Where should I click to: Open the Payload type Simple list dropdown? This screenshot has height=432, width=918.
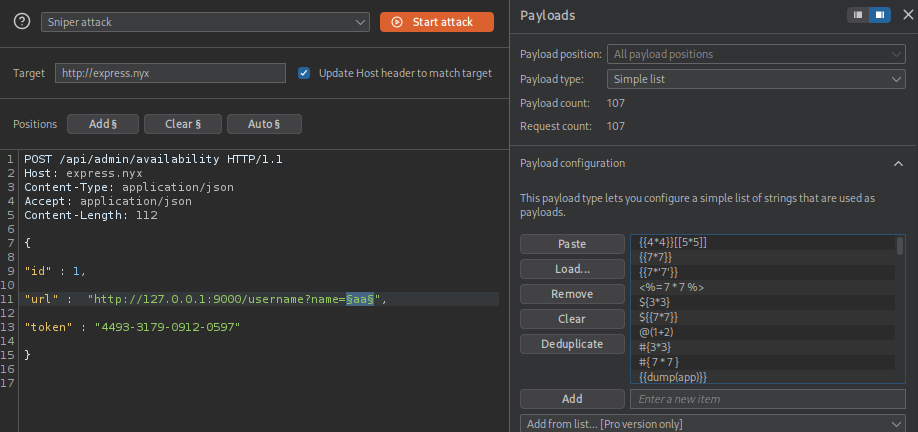click(756, 78)
